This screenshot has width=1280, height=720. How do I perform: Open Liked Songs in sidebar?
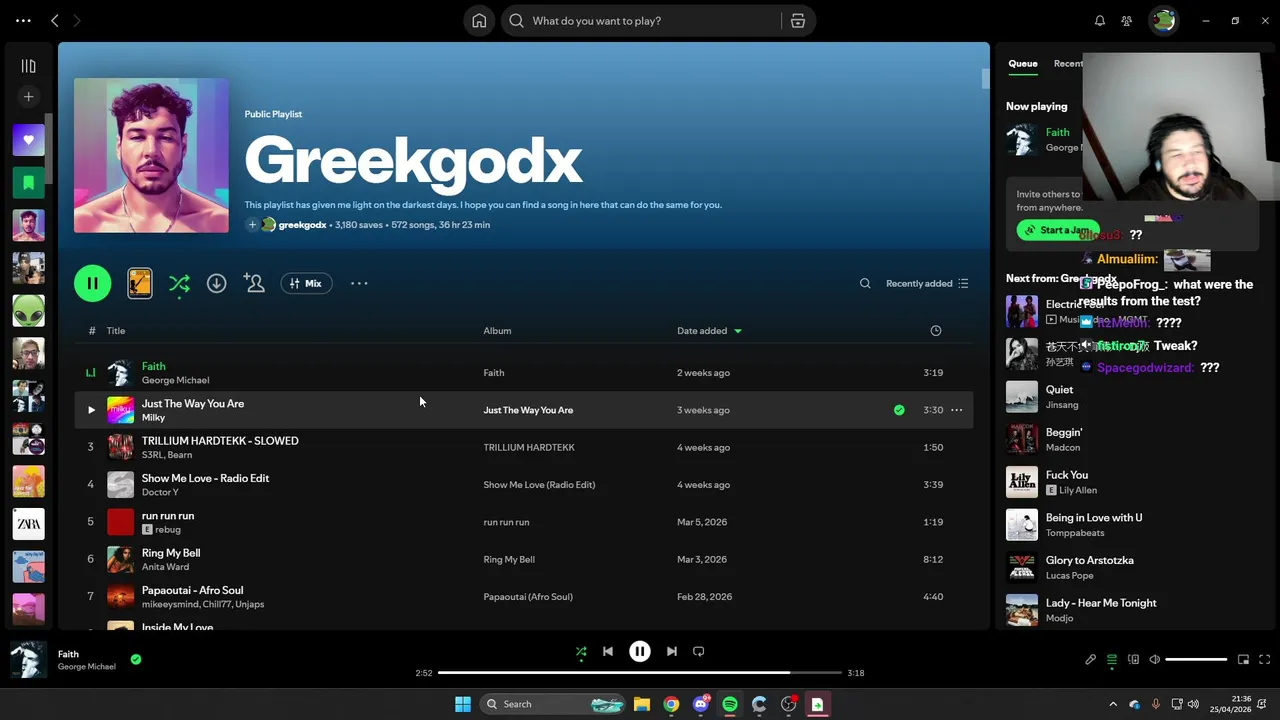(28, 140)
